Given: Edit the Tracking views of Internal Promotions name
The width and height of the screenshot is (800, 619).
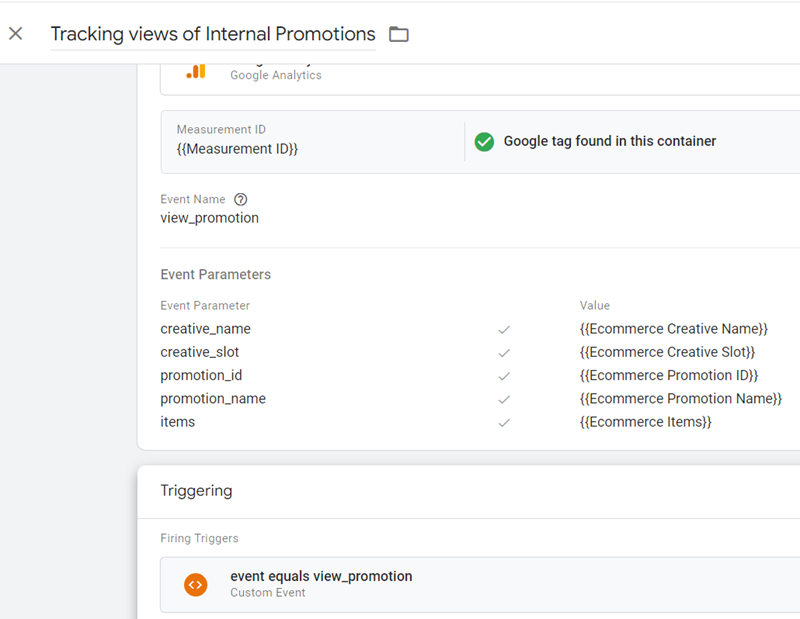Looking at the screenshot, I should (213, 33).
